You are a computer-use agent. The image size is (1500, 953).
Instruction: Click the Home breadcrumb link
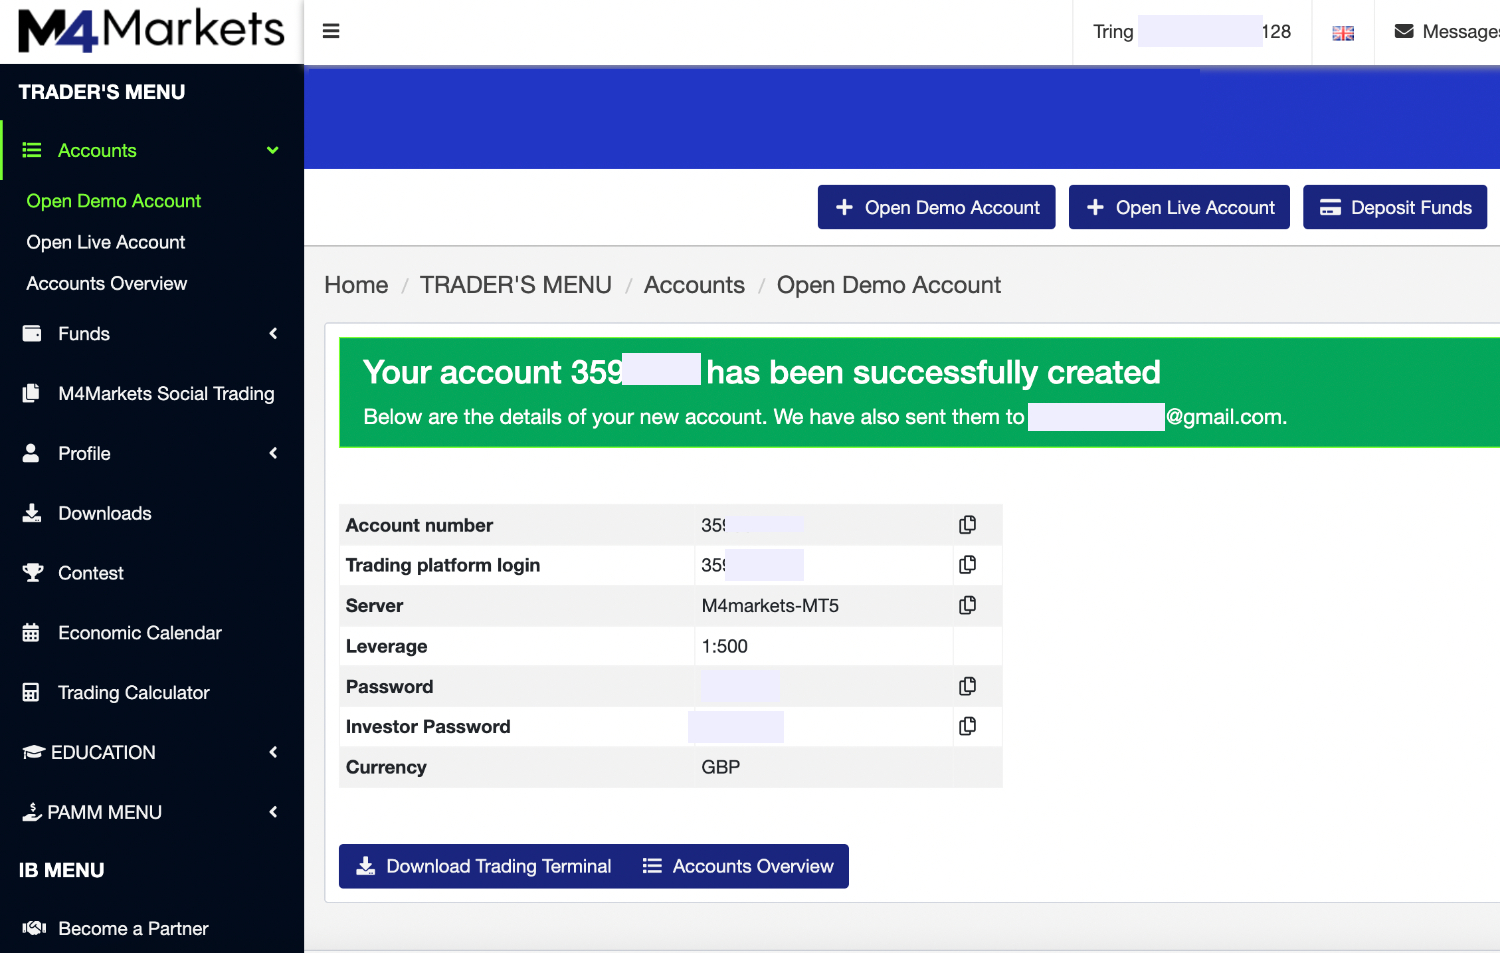click(x=355, y=285)
